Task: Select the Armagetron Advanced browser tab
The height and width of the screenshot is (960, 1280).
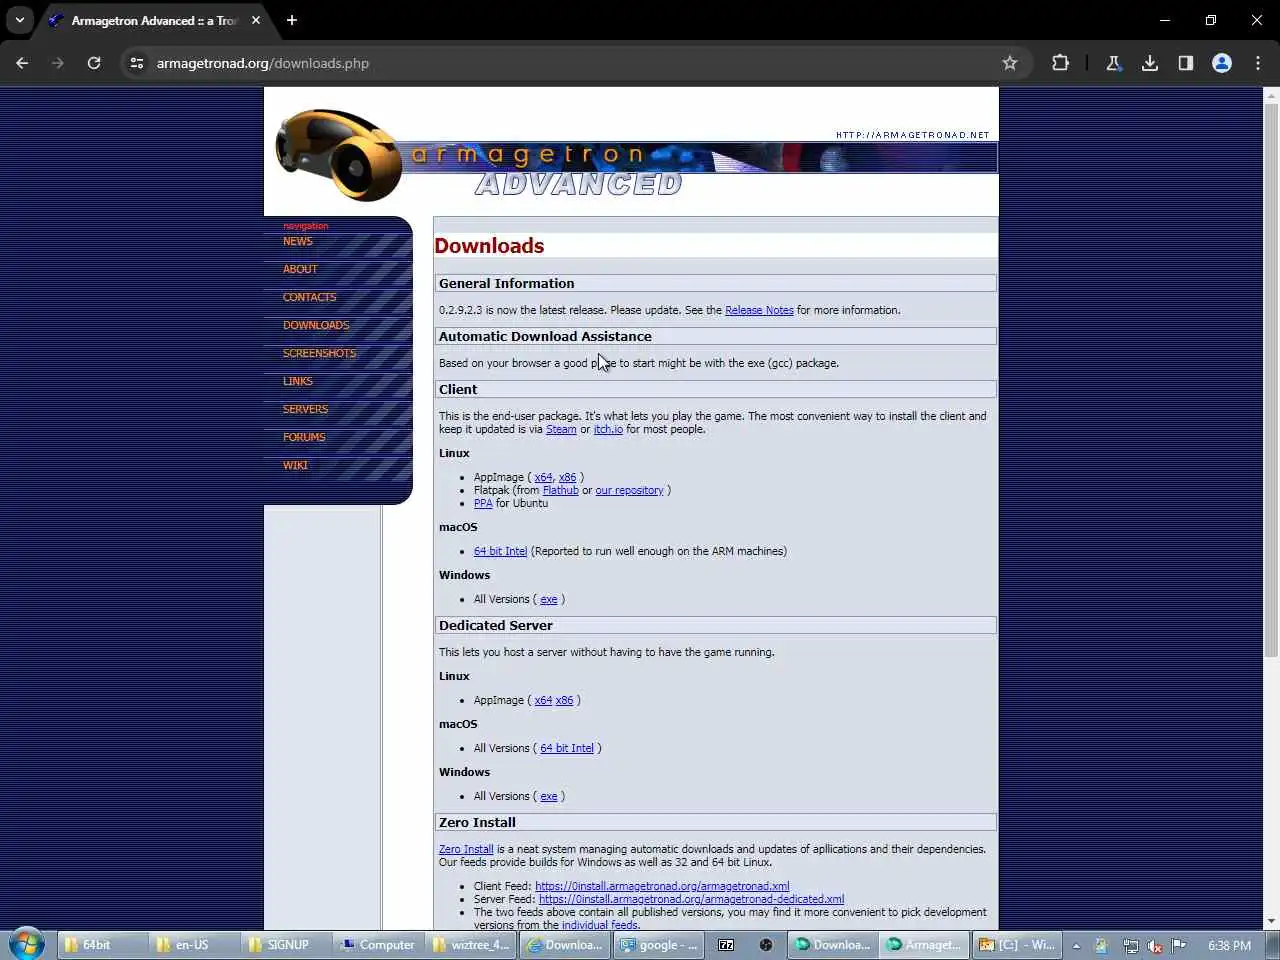Action: click(x=154, y=20)
